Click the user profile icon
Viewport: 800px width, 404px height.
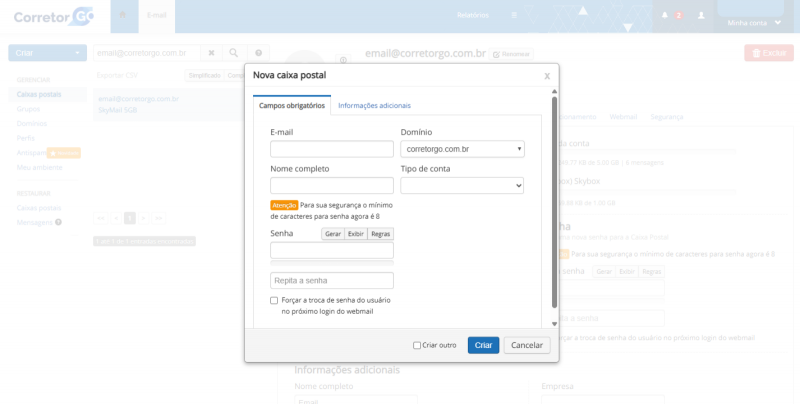pyautogui.click(x=701, y=15)
